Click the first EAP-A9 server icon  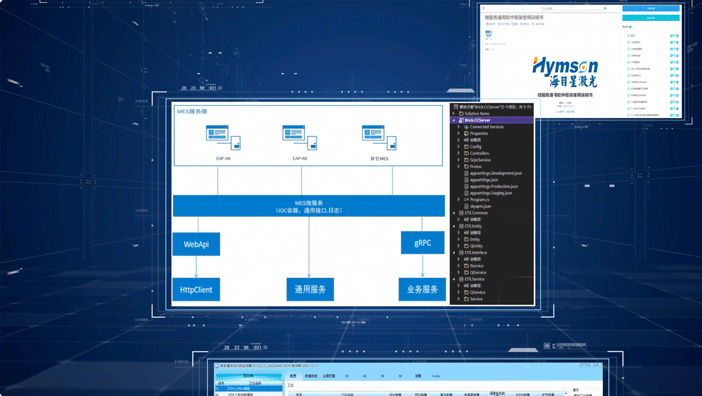click(223, 137)
